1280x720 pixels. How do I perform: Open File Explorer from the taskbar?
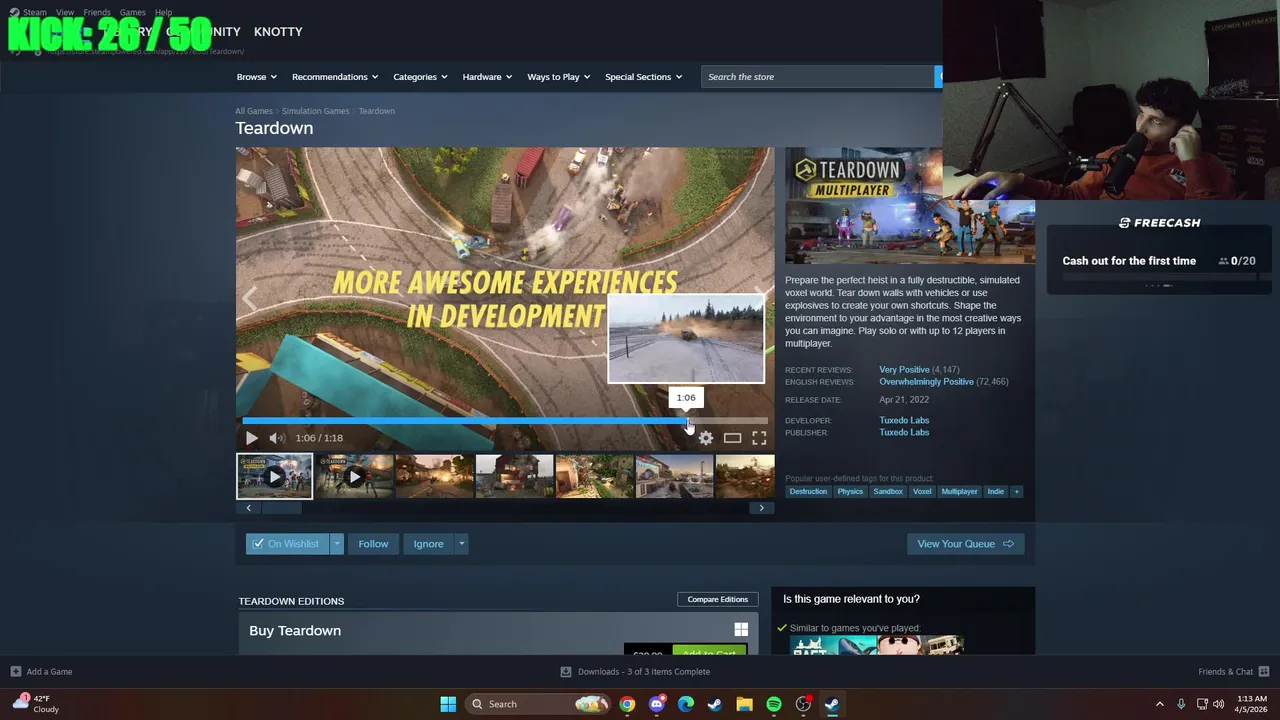(x=744, y=704)
